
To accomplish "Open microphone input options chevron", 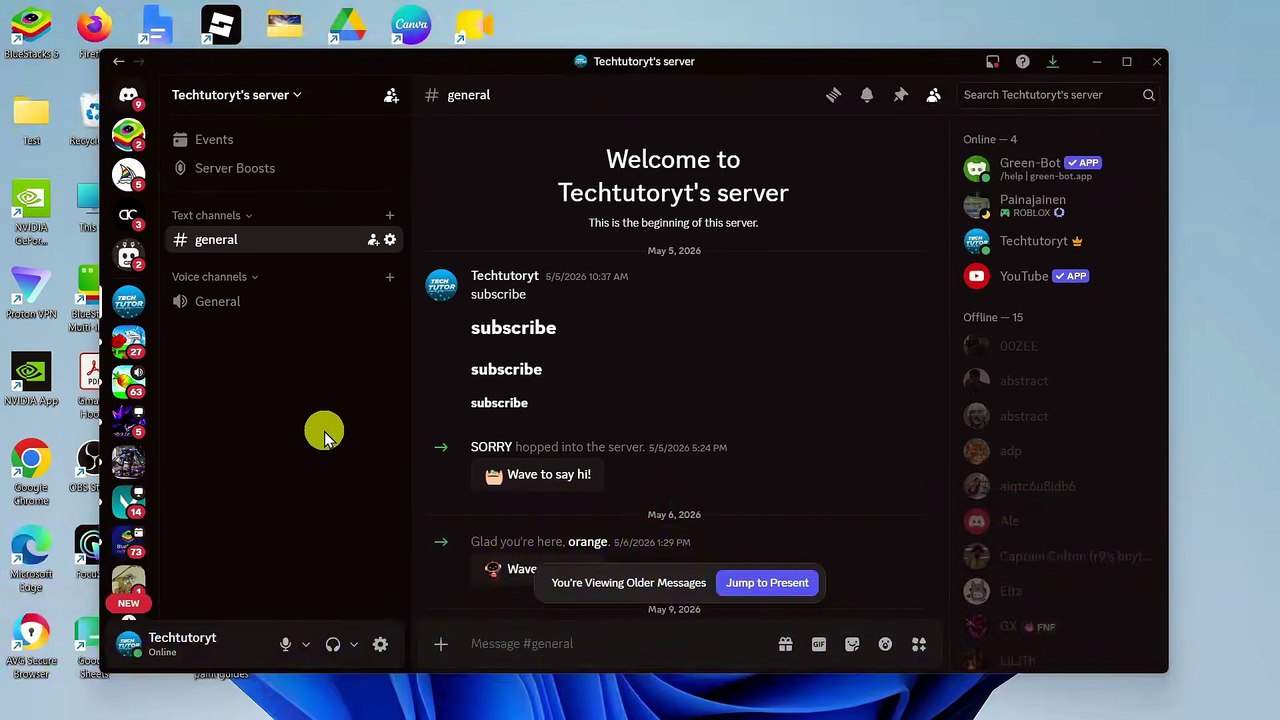I will coord(306,645).
